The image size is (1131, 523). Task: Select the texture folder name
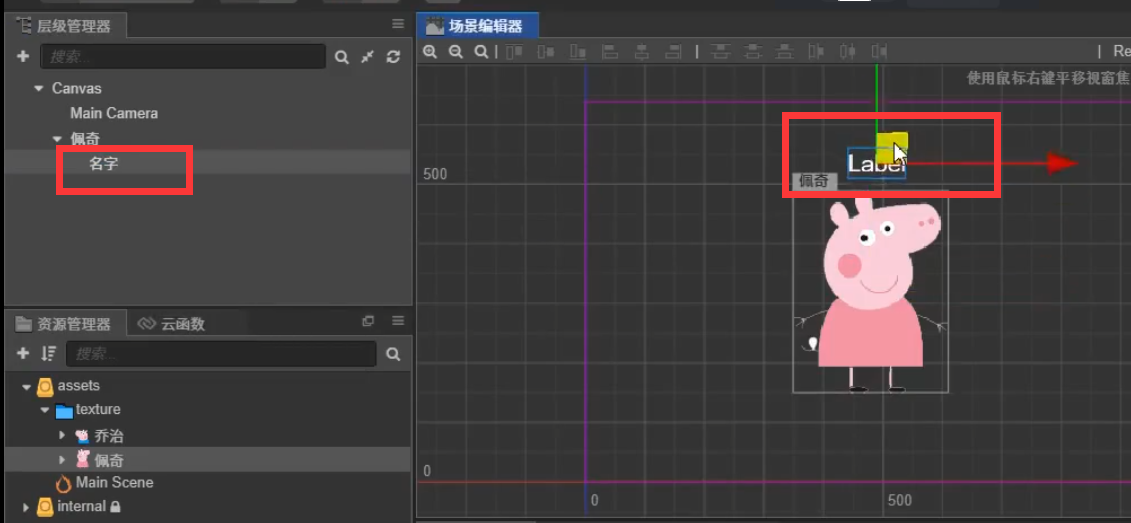(98, 409)
